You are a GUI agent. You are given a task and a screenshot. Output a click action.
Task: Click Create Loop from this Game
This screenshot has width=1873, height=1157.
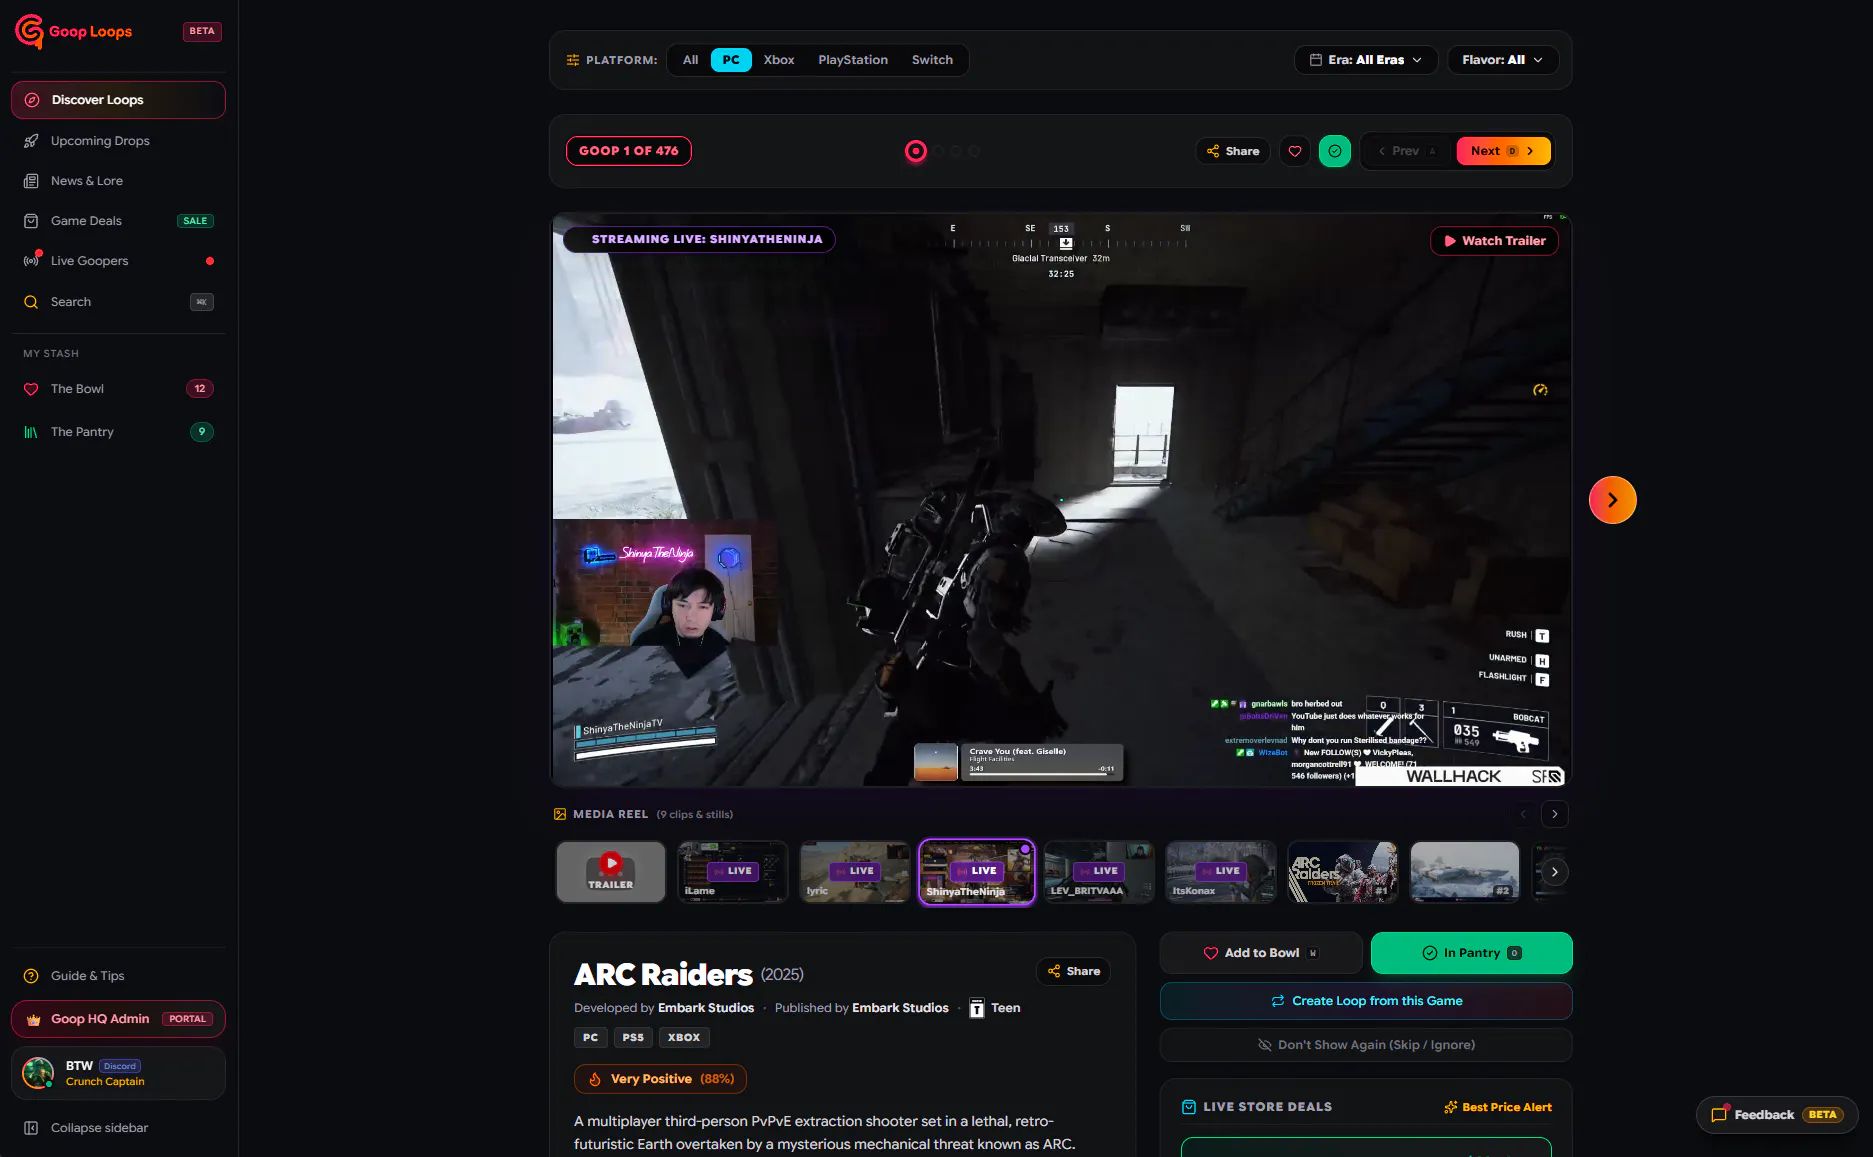point(1366,1001)
